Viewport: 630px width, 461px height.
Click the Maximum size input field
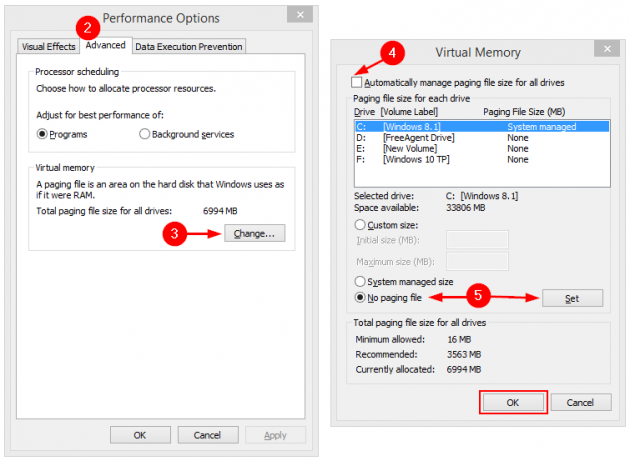point(476,261)
